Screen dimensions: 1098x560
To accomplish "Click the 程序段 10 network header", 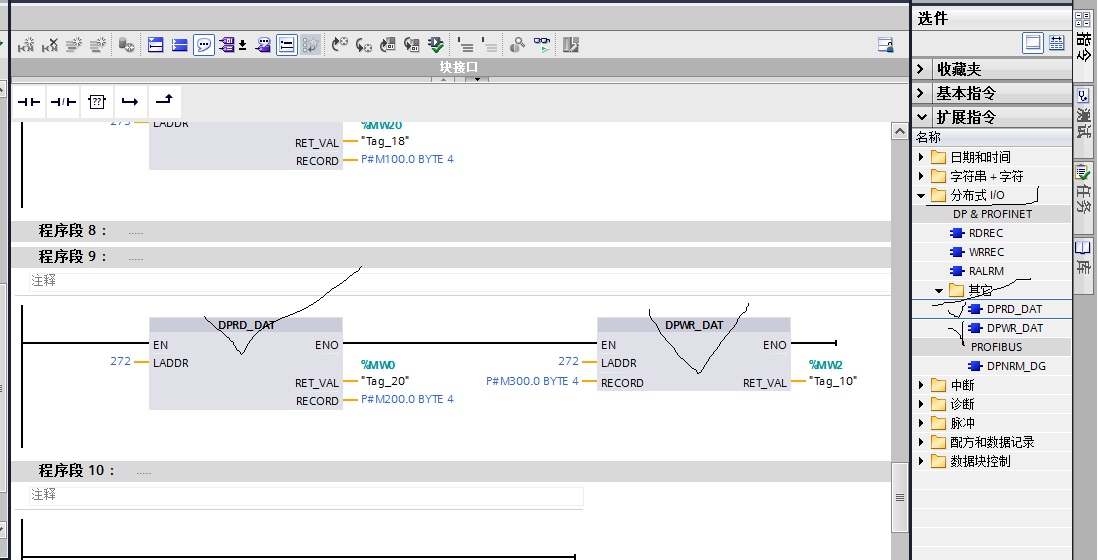I will click(77, 471).
